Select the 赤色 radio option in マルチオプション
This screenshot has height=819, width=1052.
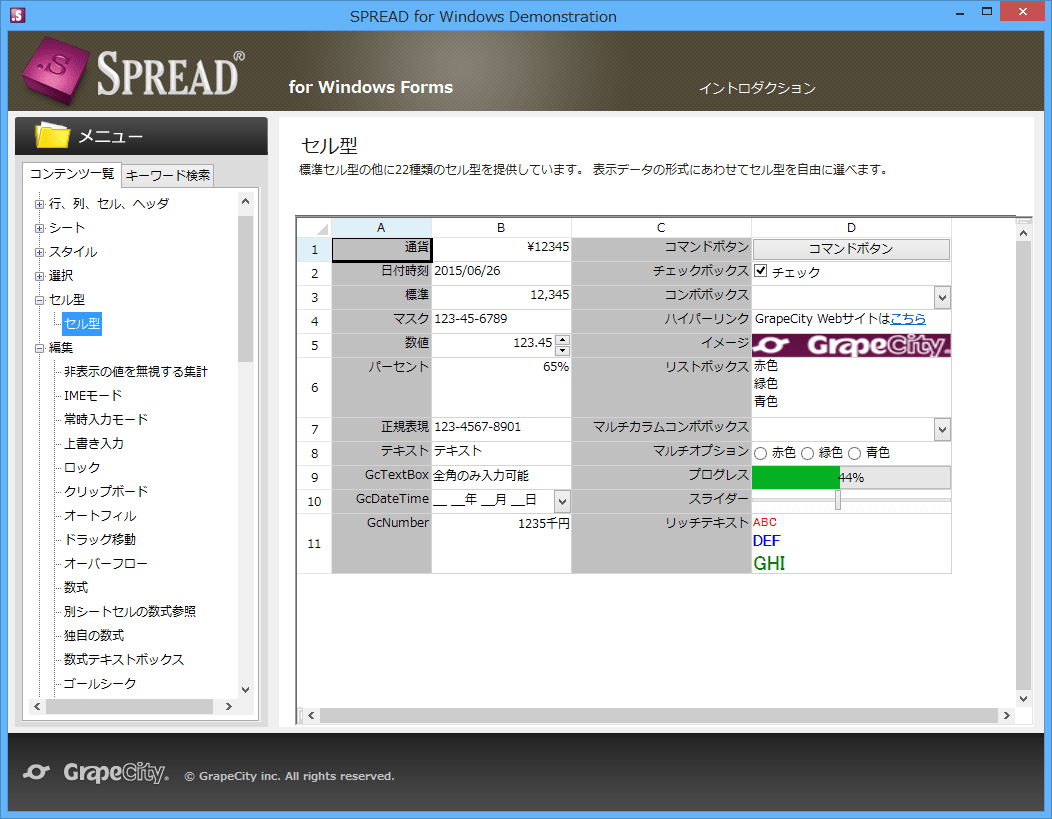[763, 453]
